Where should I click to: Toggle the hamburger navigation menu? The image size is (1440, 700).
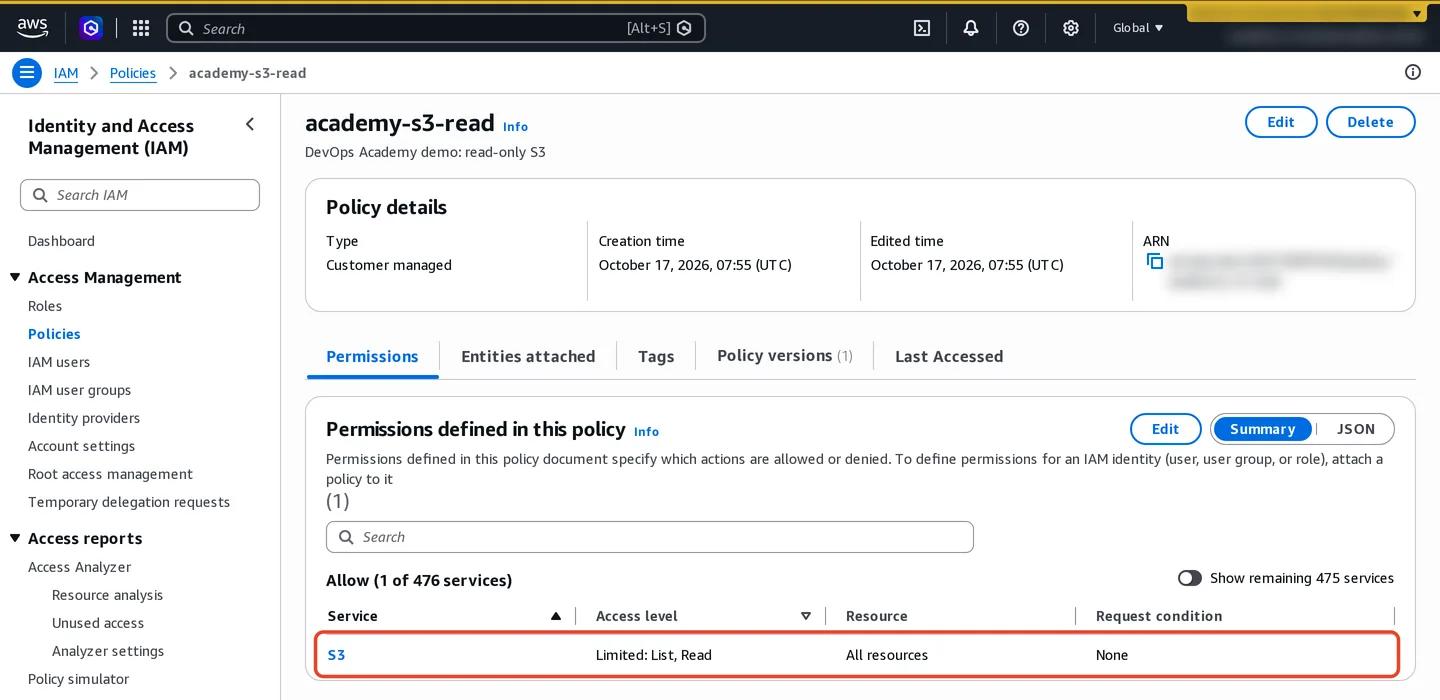tap(27, 73)
